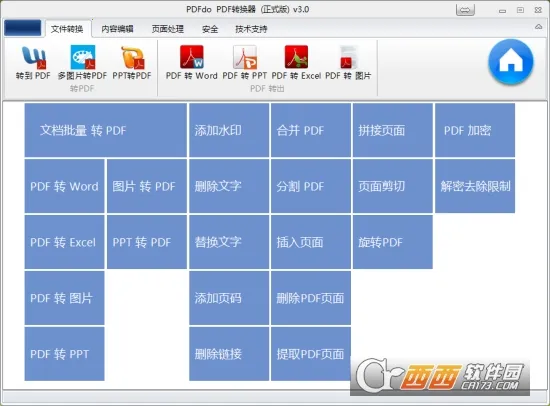
Task: Select the 合并 PDF tile
Action: (x=311, y=130)
